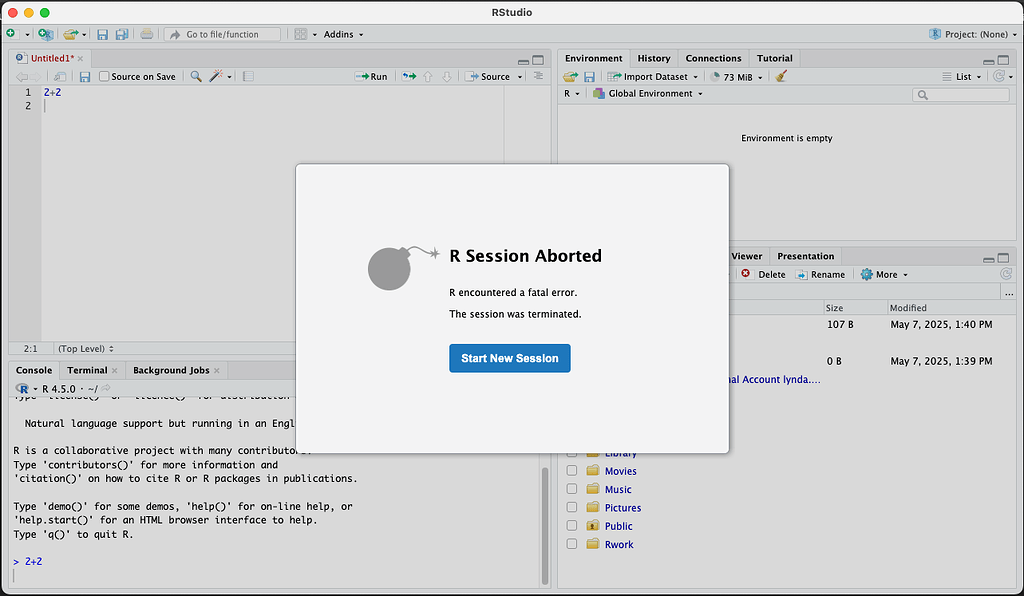Image resolution: width=1024 pixels, height=596 pixels.
Task: Enable the Source on Save checkbox
Action: tap(105, 76)
